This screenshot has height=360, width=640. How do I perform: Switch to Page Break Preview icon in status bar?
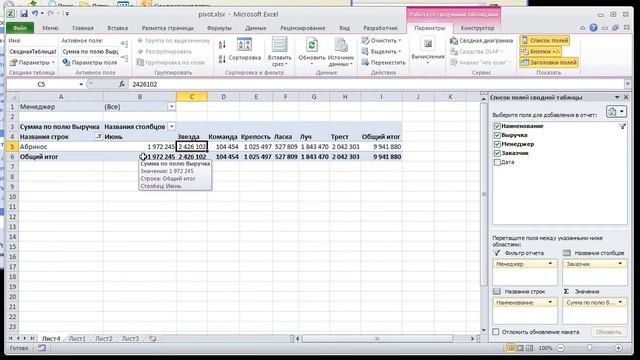point(529,348)
